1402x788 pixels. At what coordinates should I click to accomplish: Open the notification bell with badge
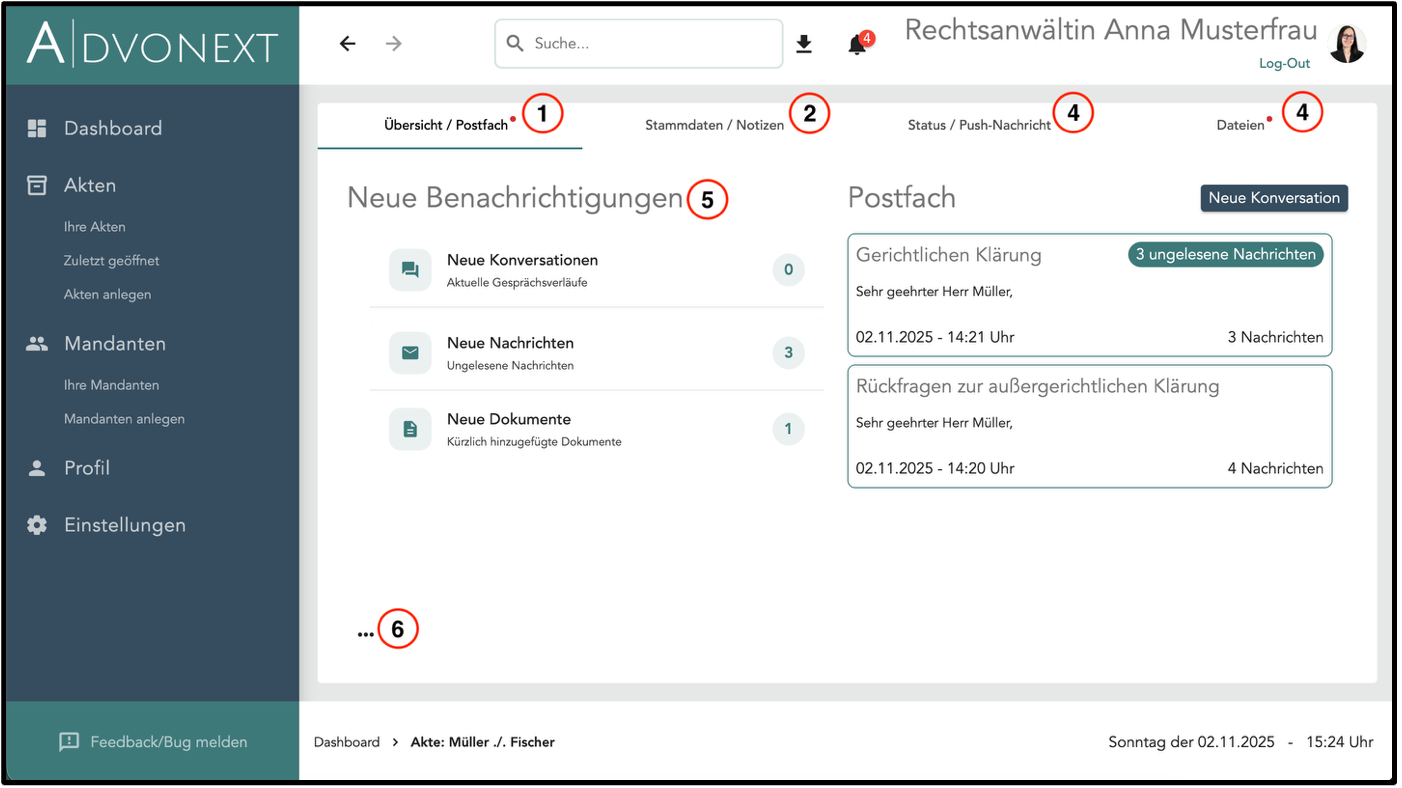pos(857,45)
